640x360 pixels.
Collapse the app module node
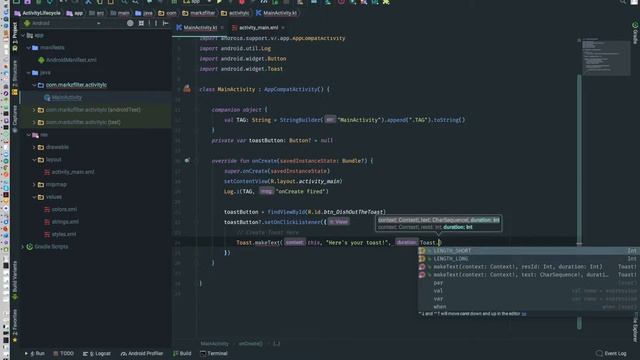point(23,36)
